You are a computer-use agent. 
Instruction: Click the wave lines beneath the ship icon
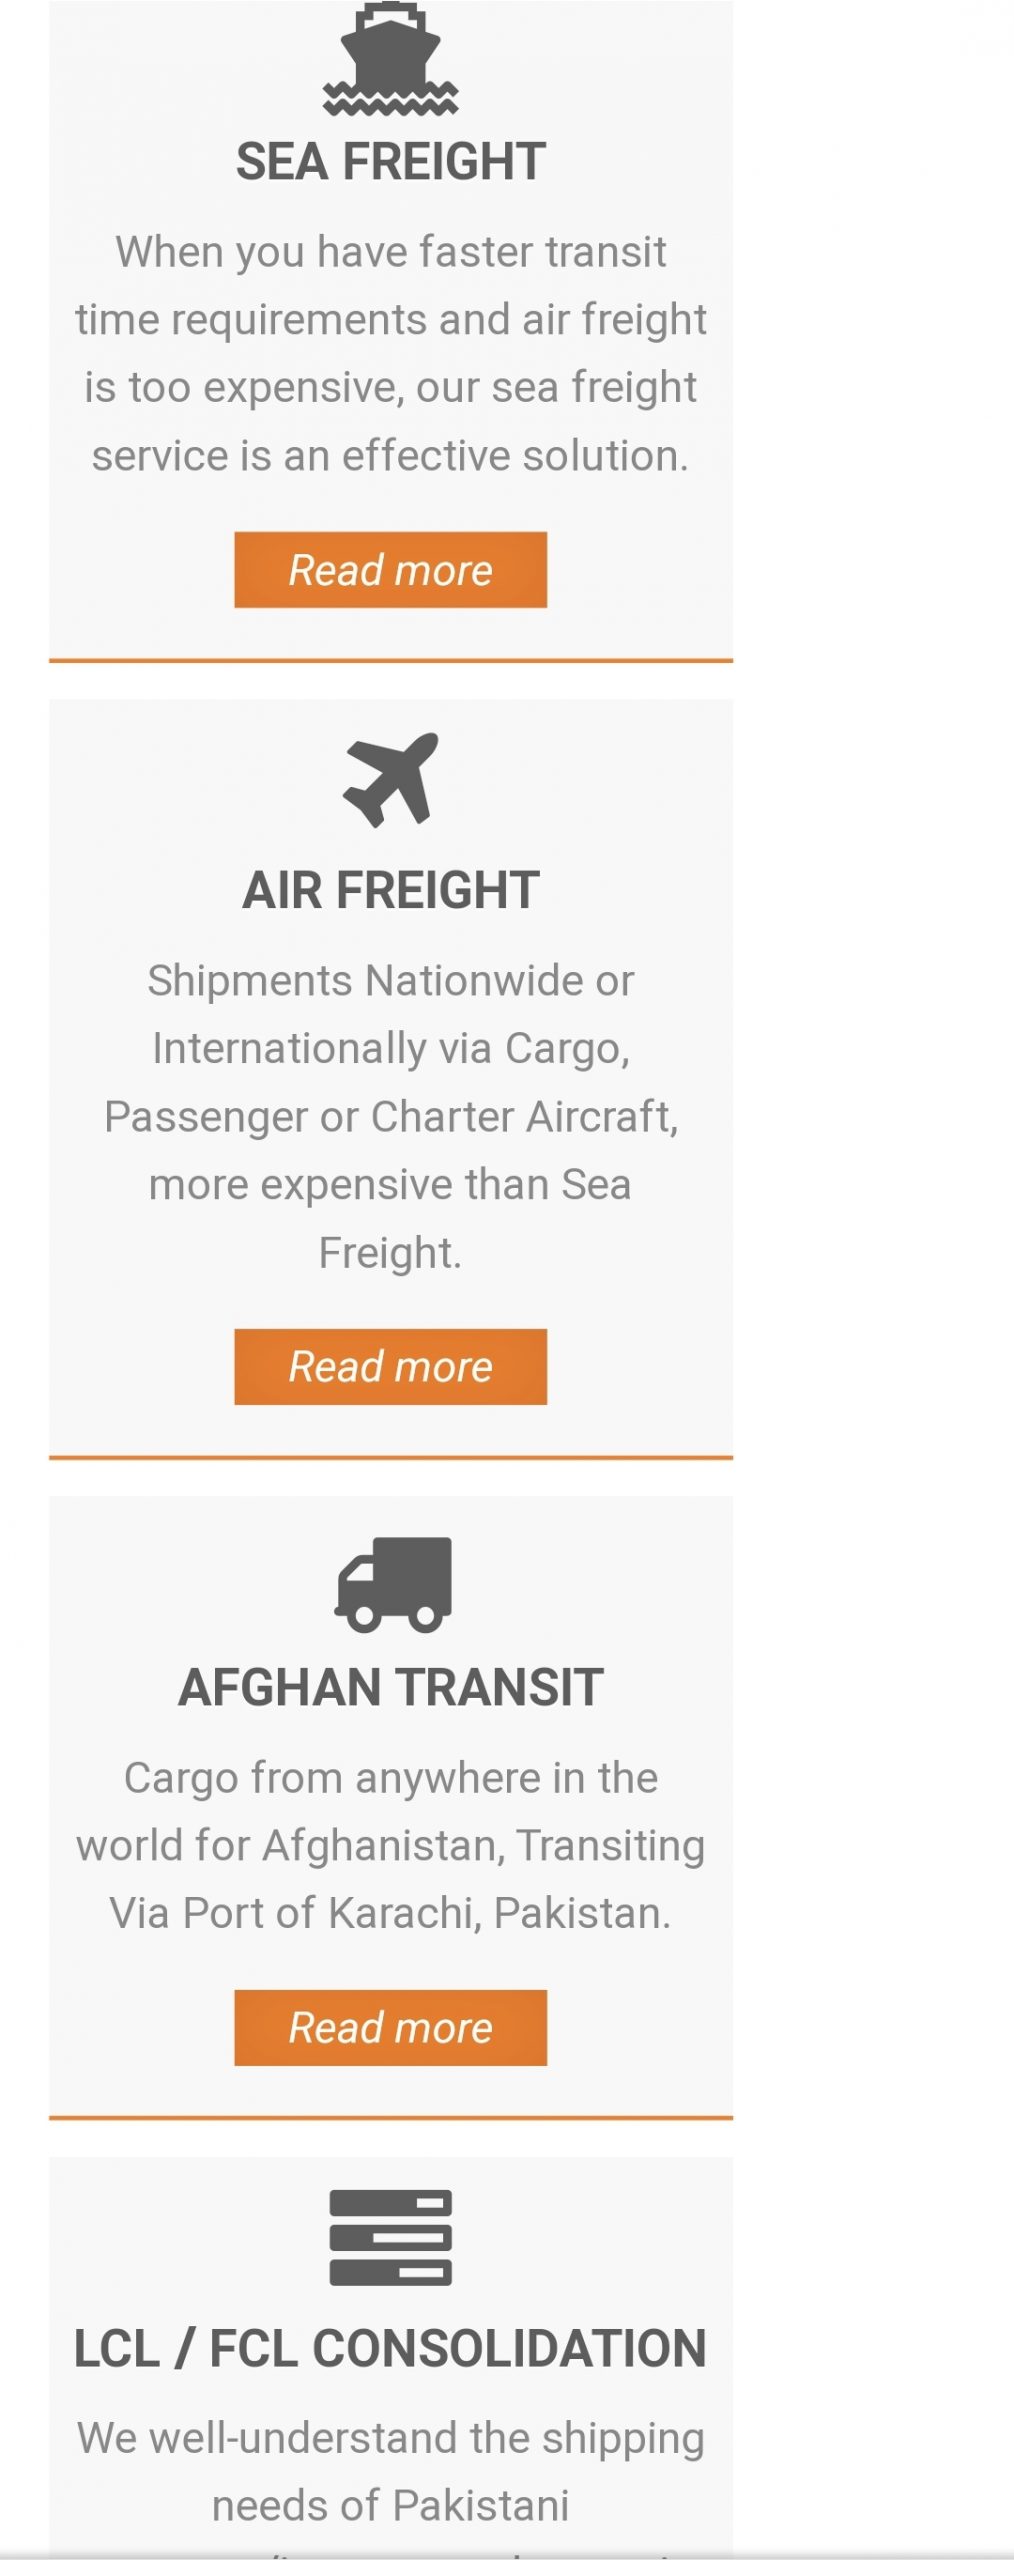pyautogui.click(x=390, y=100)
